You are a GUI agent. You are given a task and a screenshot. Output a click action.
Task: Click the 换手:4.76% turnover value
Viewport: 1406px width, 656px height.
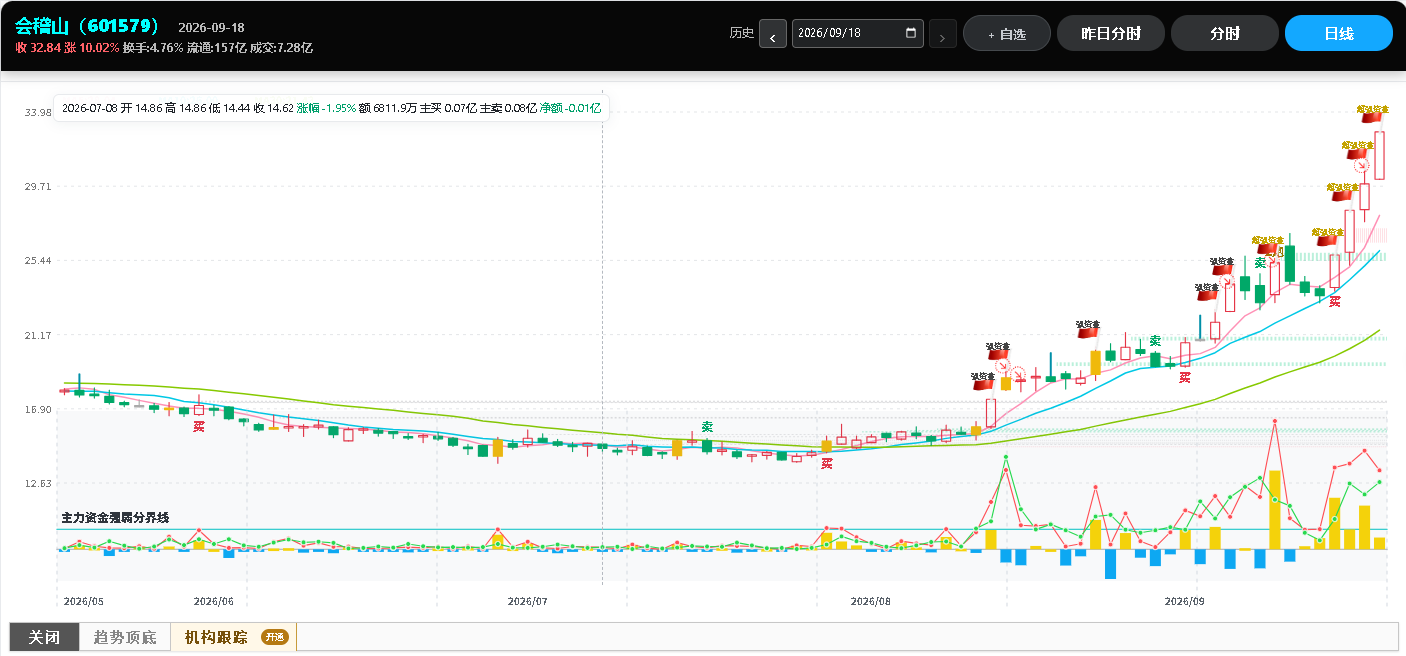pyautogui.click(x=153, y=47)
